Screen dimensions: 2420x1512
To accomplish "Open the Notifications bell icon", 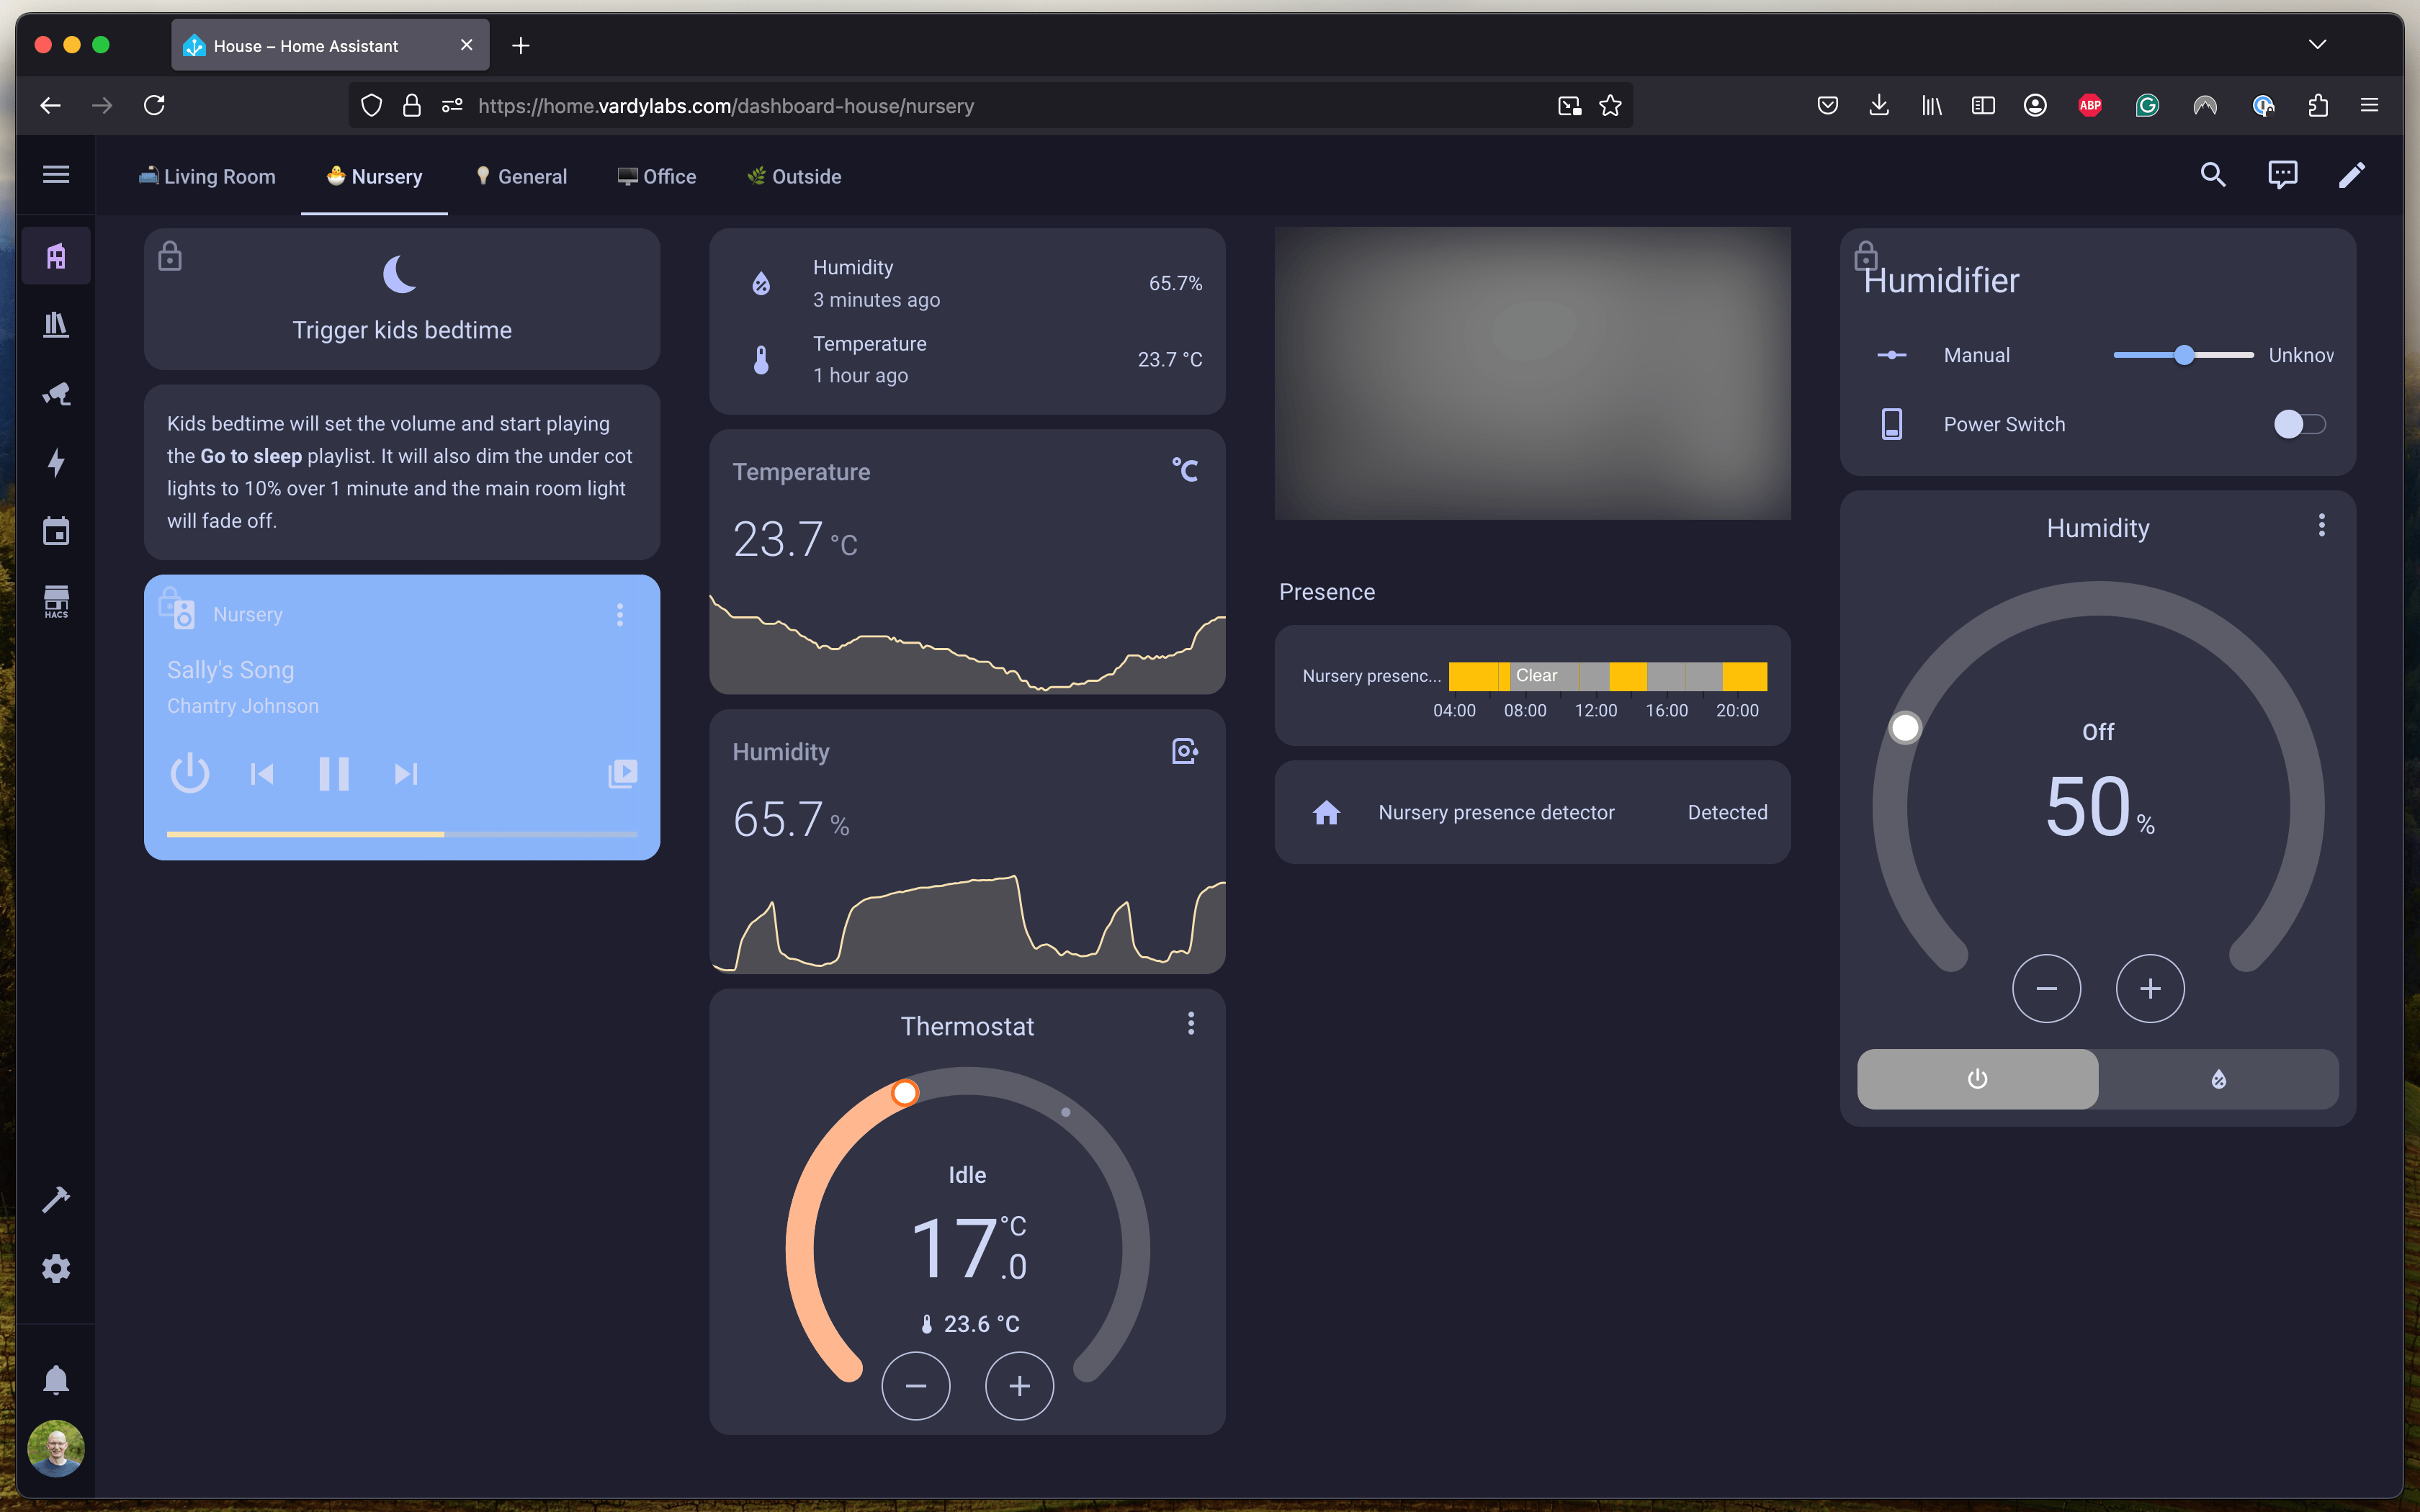I will tap(56, 1380).
